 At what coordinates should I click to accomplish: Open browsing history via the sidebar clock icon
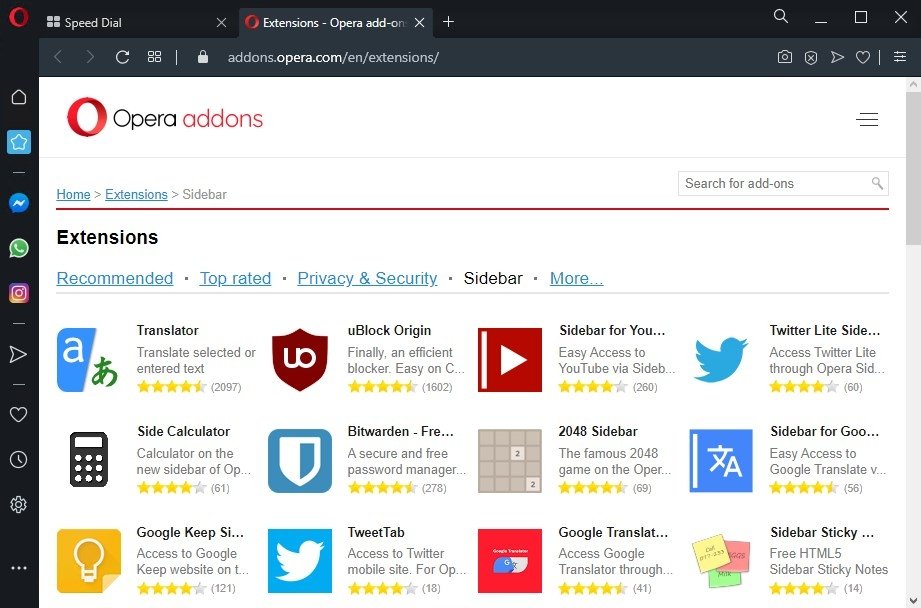[x=18, y=459]
